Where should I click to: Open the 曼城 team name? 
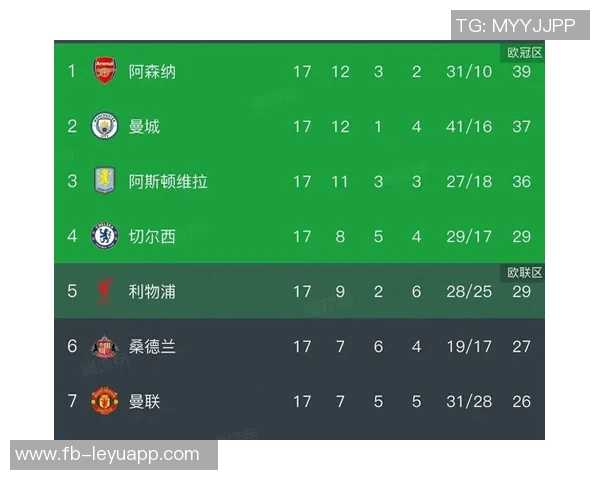[144, 127]
